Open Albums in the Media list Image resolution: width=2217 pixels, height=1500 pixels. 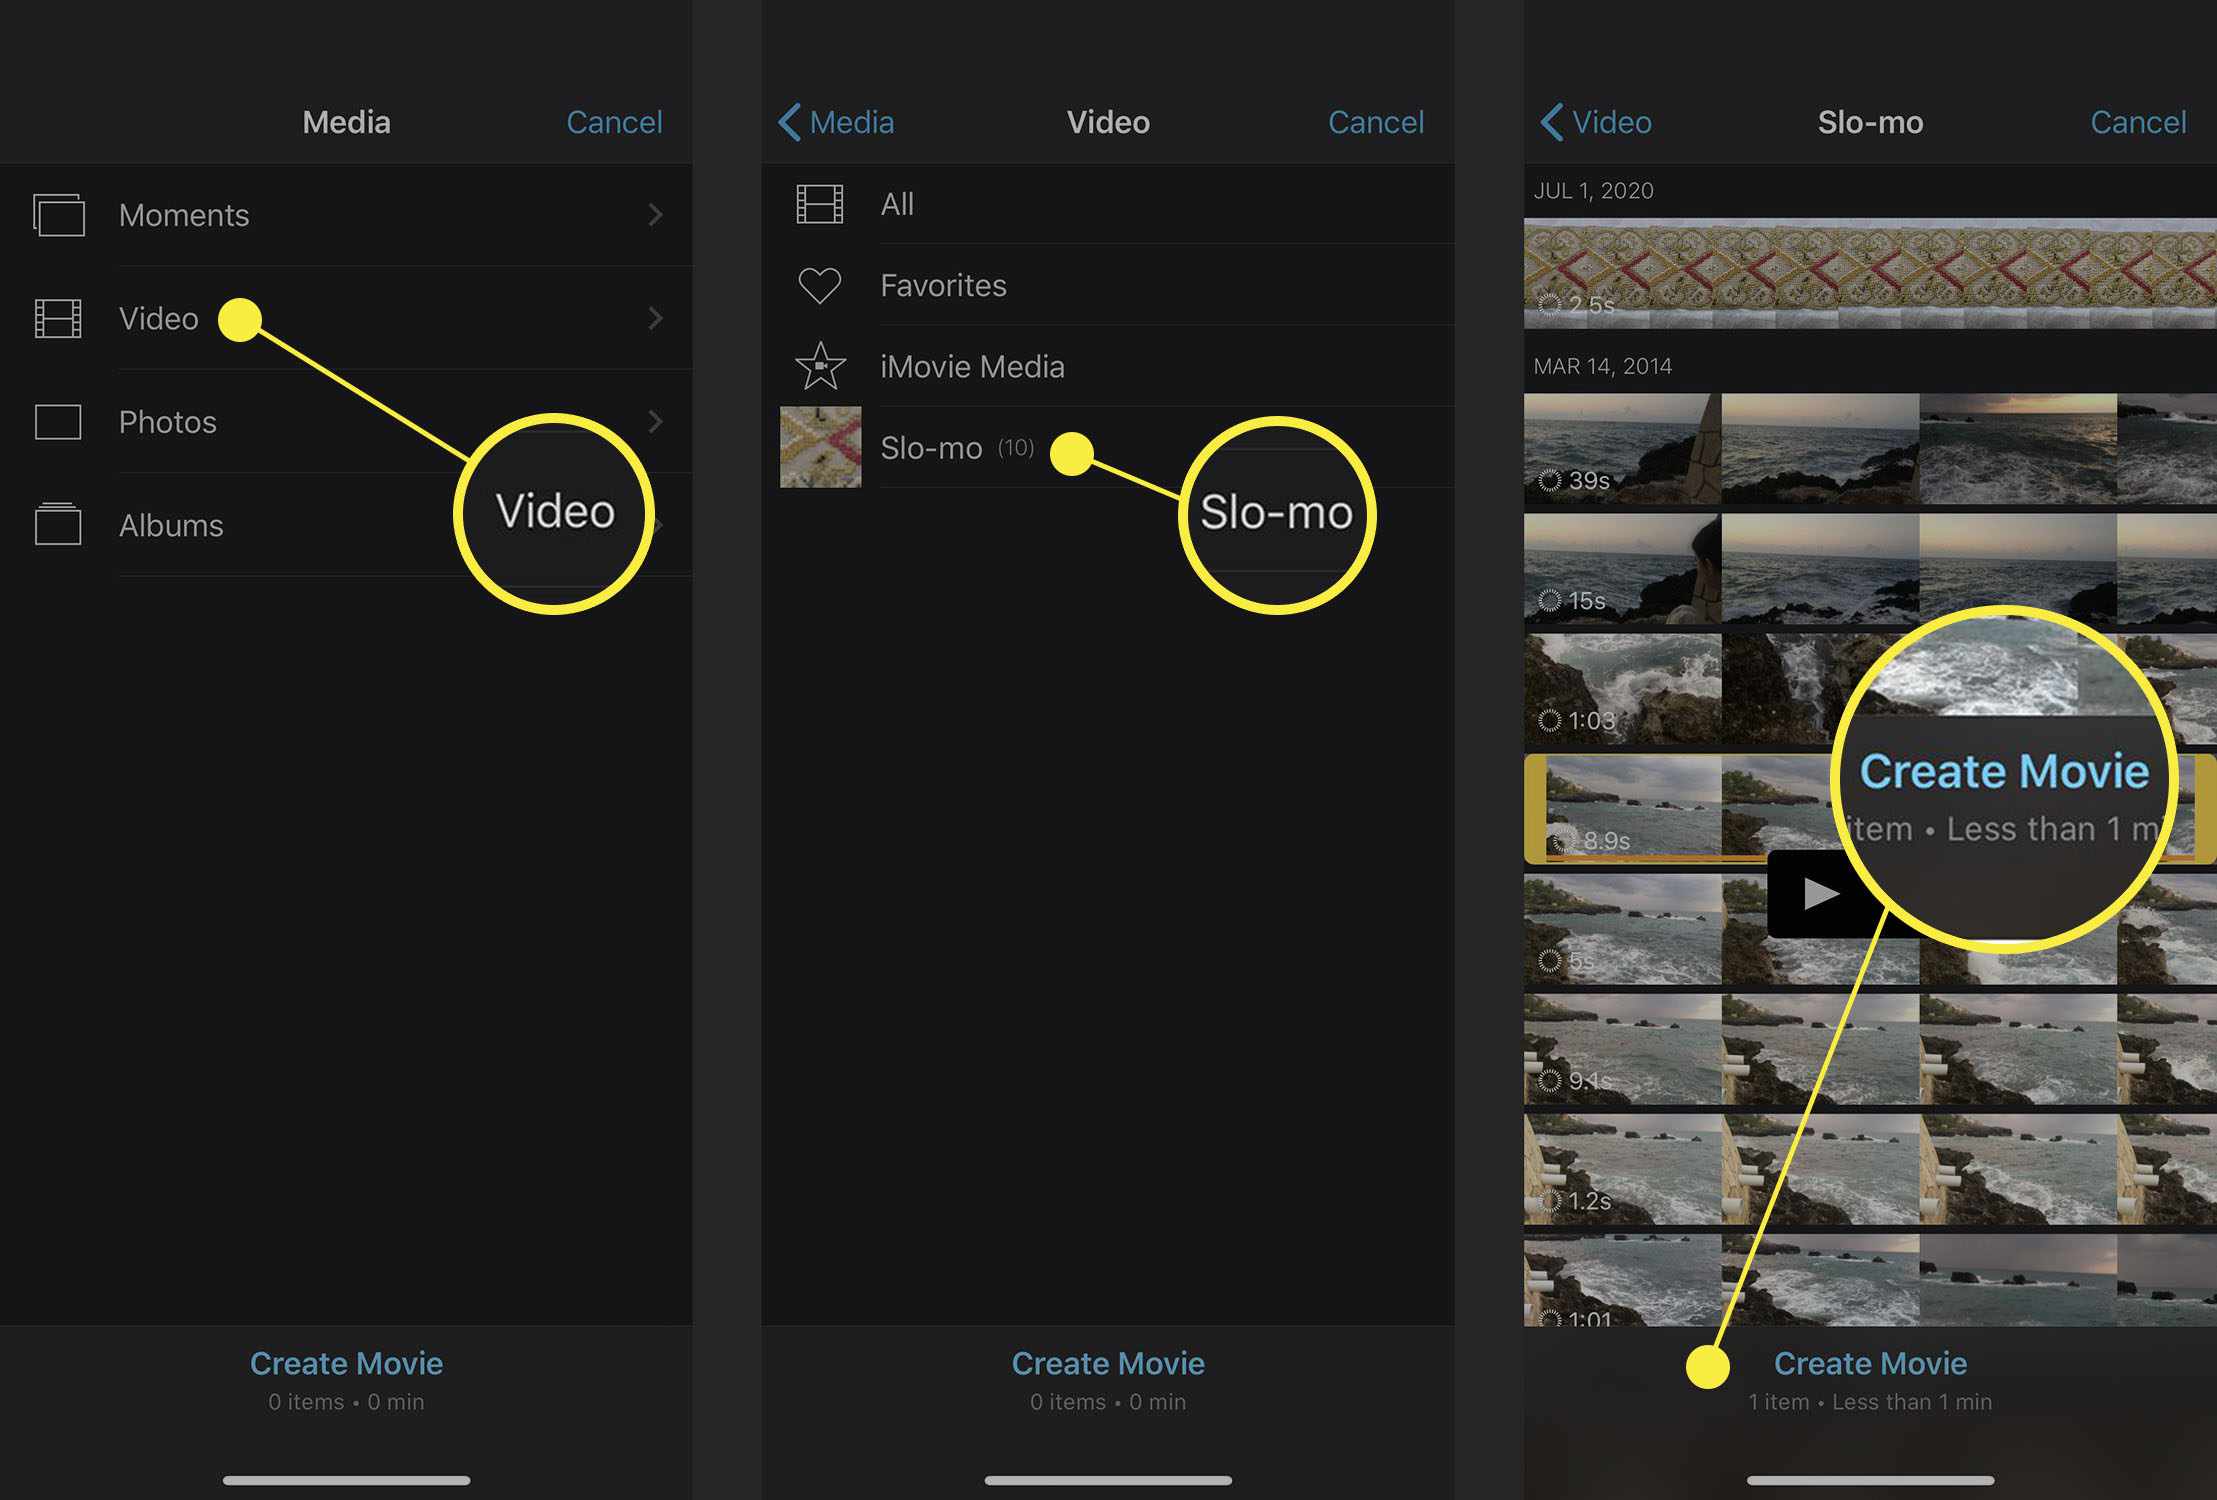click(x=346, y=524)
